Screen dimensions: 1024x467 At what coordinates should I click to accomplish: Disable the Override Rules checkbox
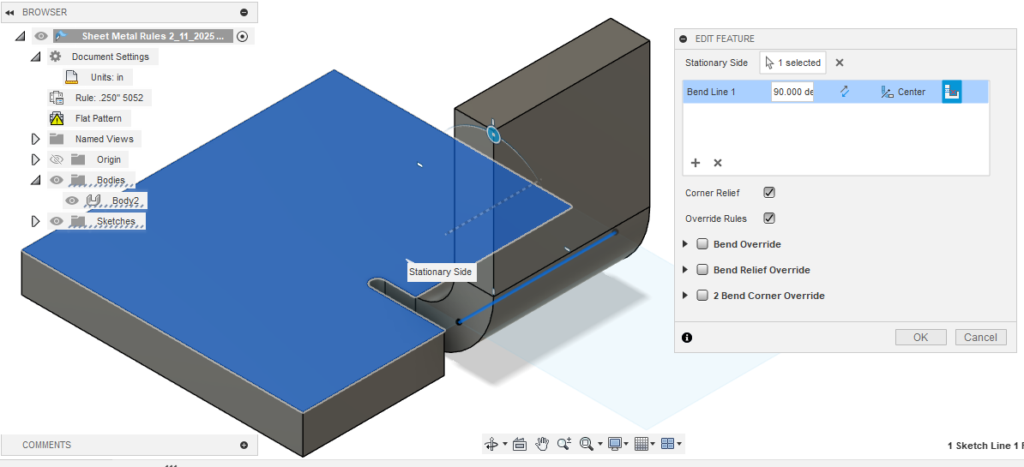point(769,218)
